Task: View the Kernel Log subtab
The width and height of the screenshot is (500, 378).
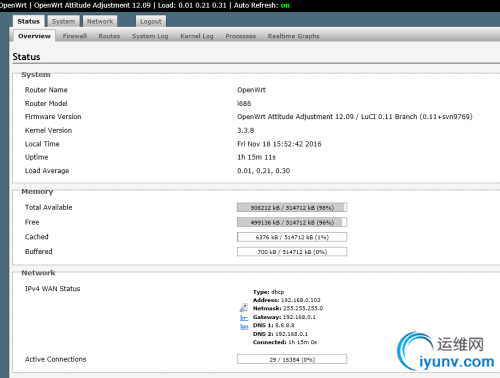Action: 197,36
